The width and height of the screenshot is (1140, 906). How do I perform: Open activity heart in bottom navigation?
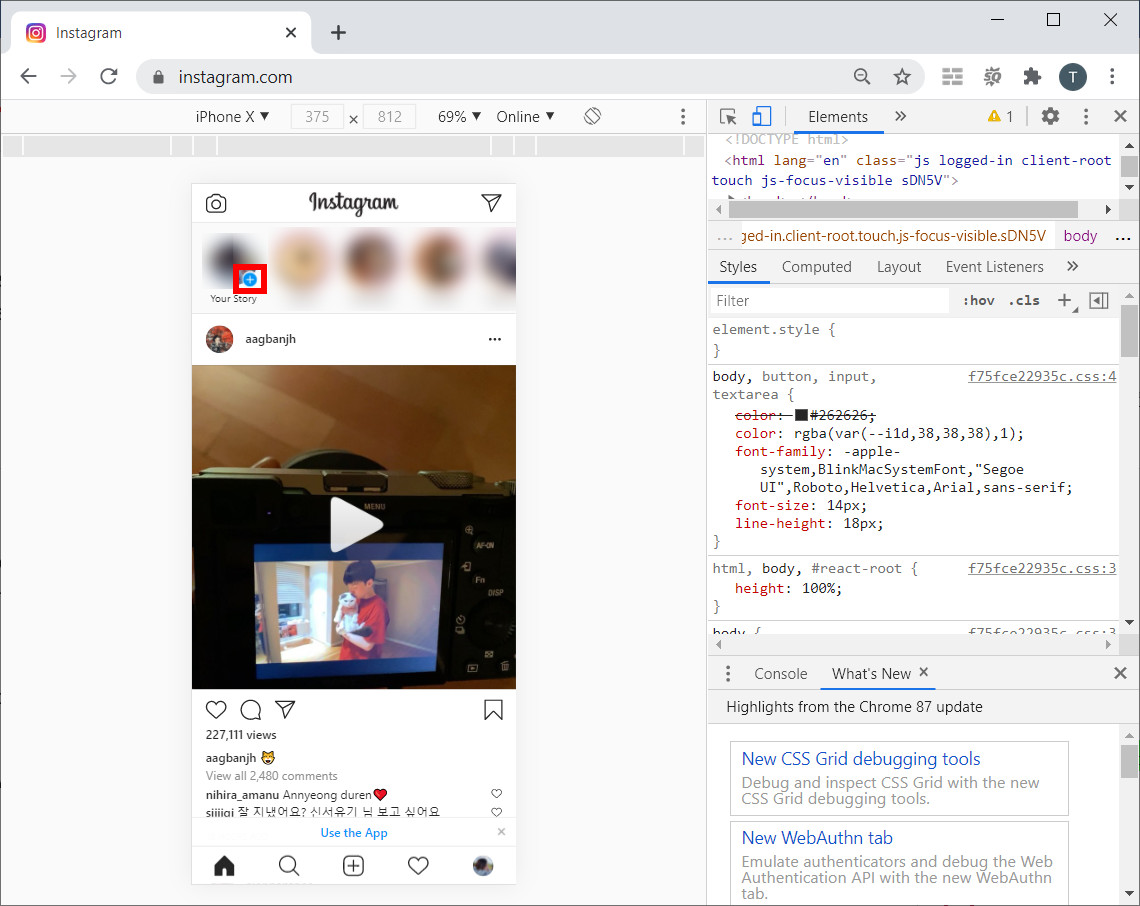418,865
